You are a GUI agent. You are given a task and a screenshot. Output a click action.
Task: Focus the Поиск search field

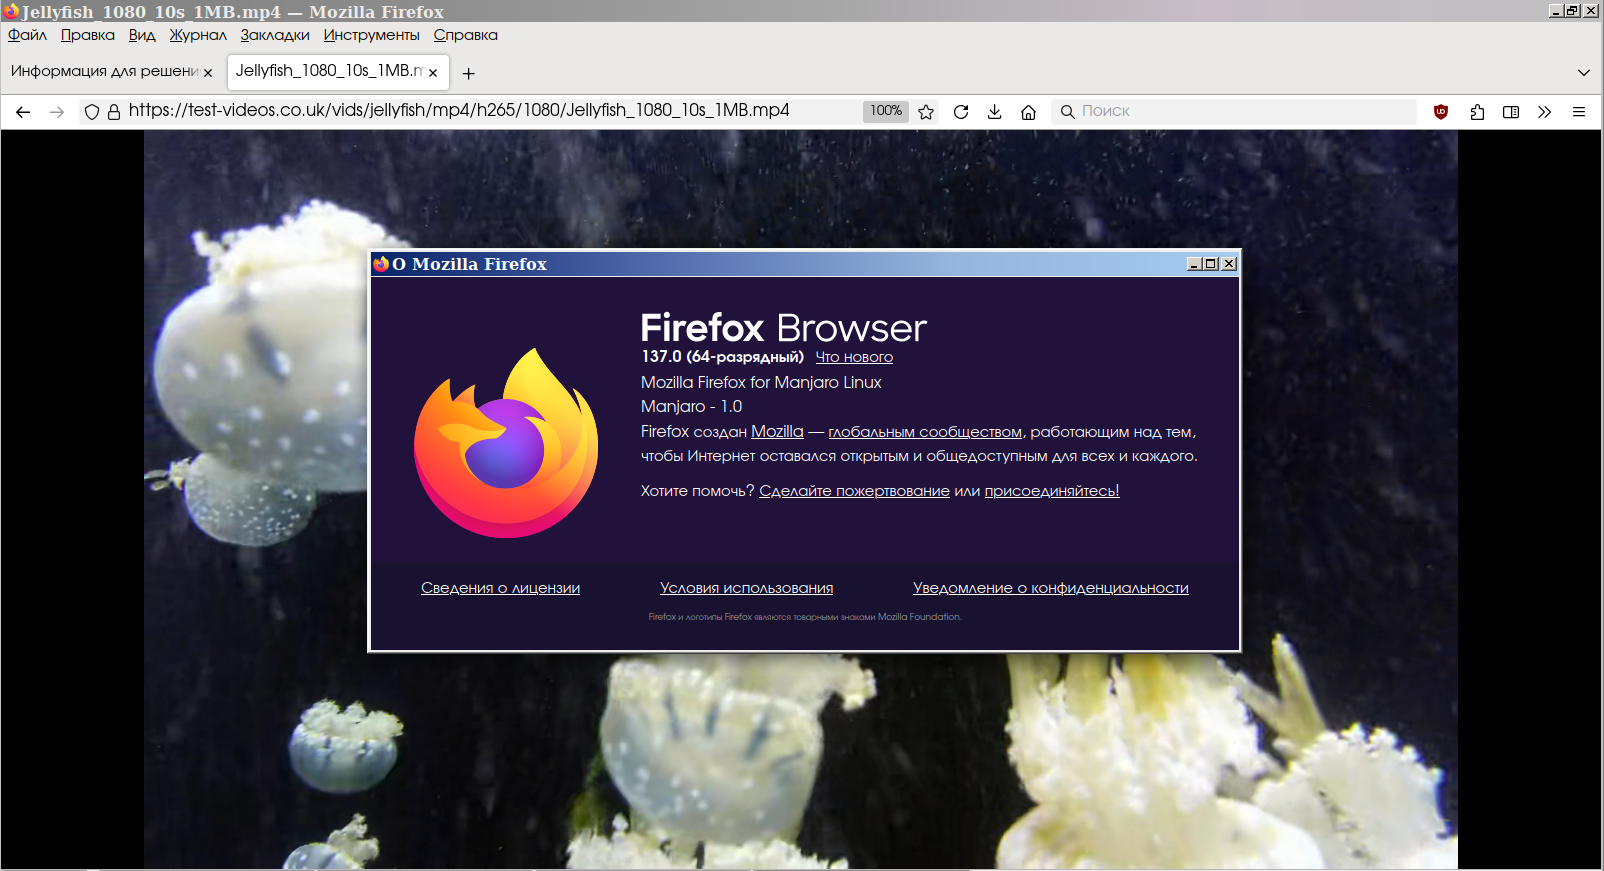tap(1234, 111)
